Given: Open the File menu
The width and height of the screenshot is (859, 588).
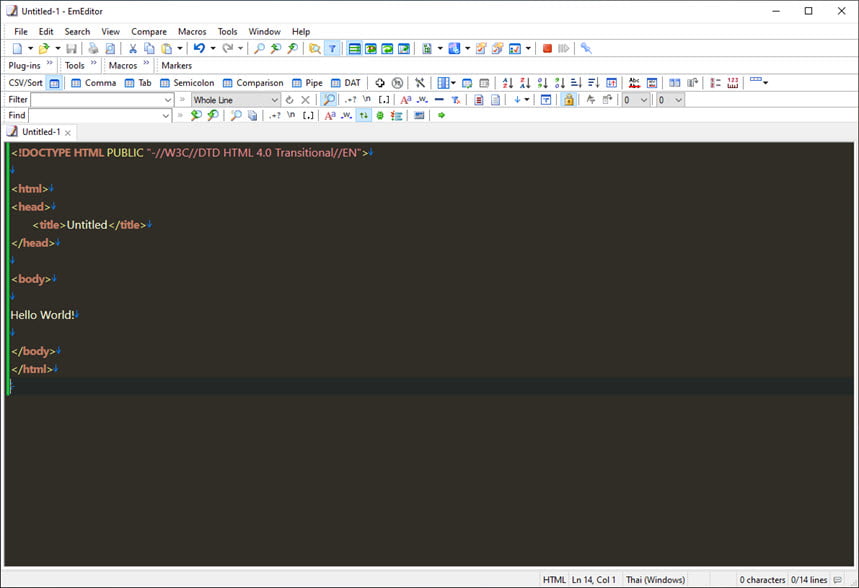Looking at the screenshot, I should pos(21,31).
